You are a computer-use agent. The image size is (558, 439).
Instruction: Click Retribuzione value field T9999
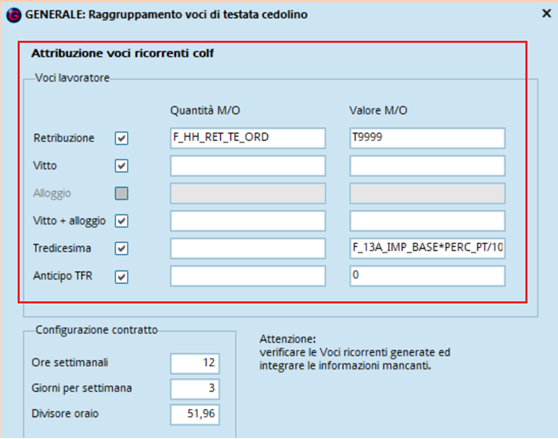(x=427, y=138)
